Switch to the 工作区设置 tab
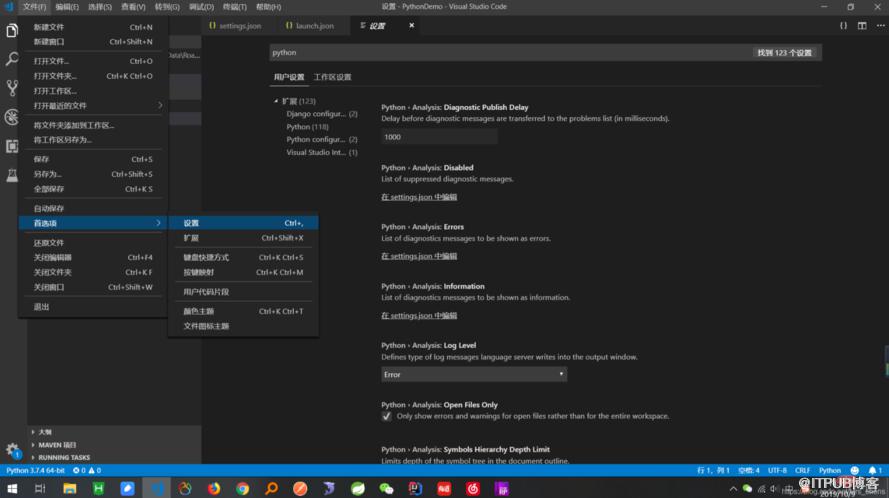This screenshot has height=498, width=889. coord(332,77)
